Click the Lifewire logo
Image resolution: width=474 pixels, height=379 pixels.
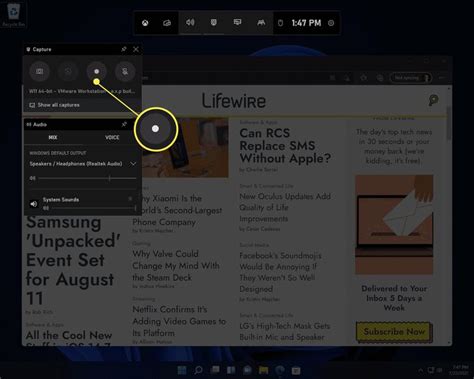234,101
